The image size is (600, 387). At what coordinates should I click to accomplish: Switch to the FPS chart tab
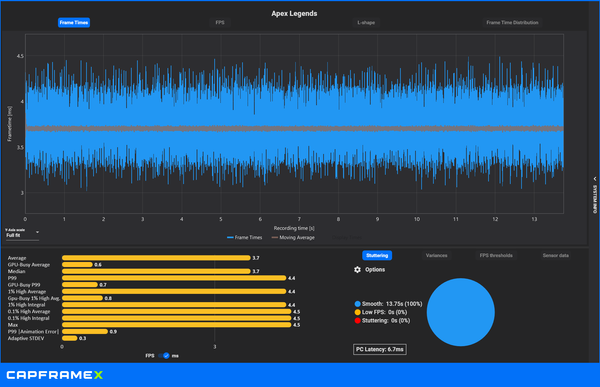(220, 23)
